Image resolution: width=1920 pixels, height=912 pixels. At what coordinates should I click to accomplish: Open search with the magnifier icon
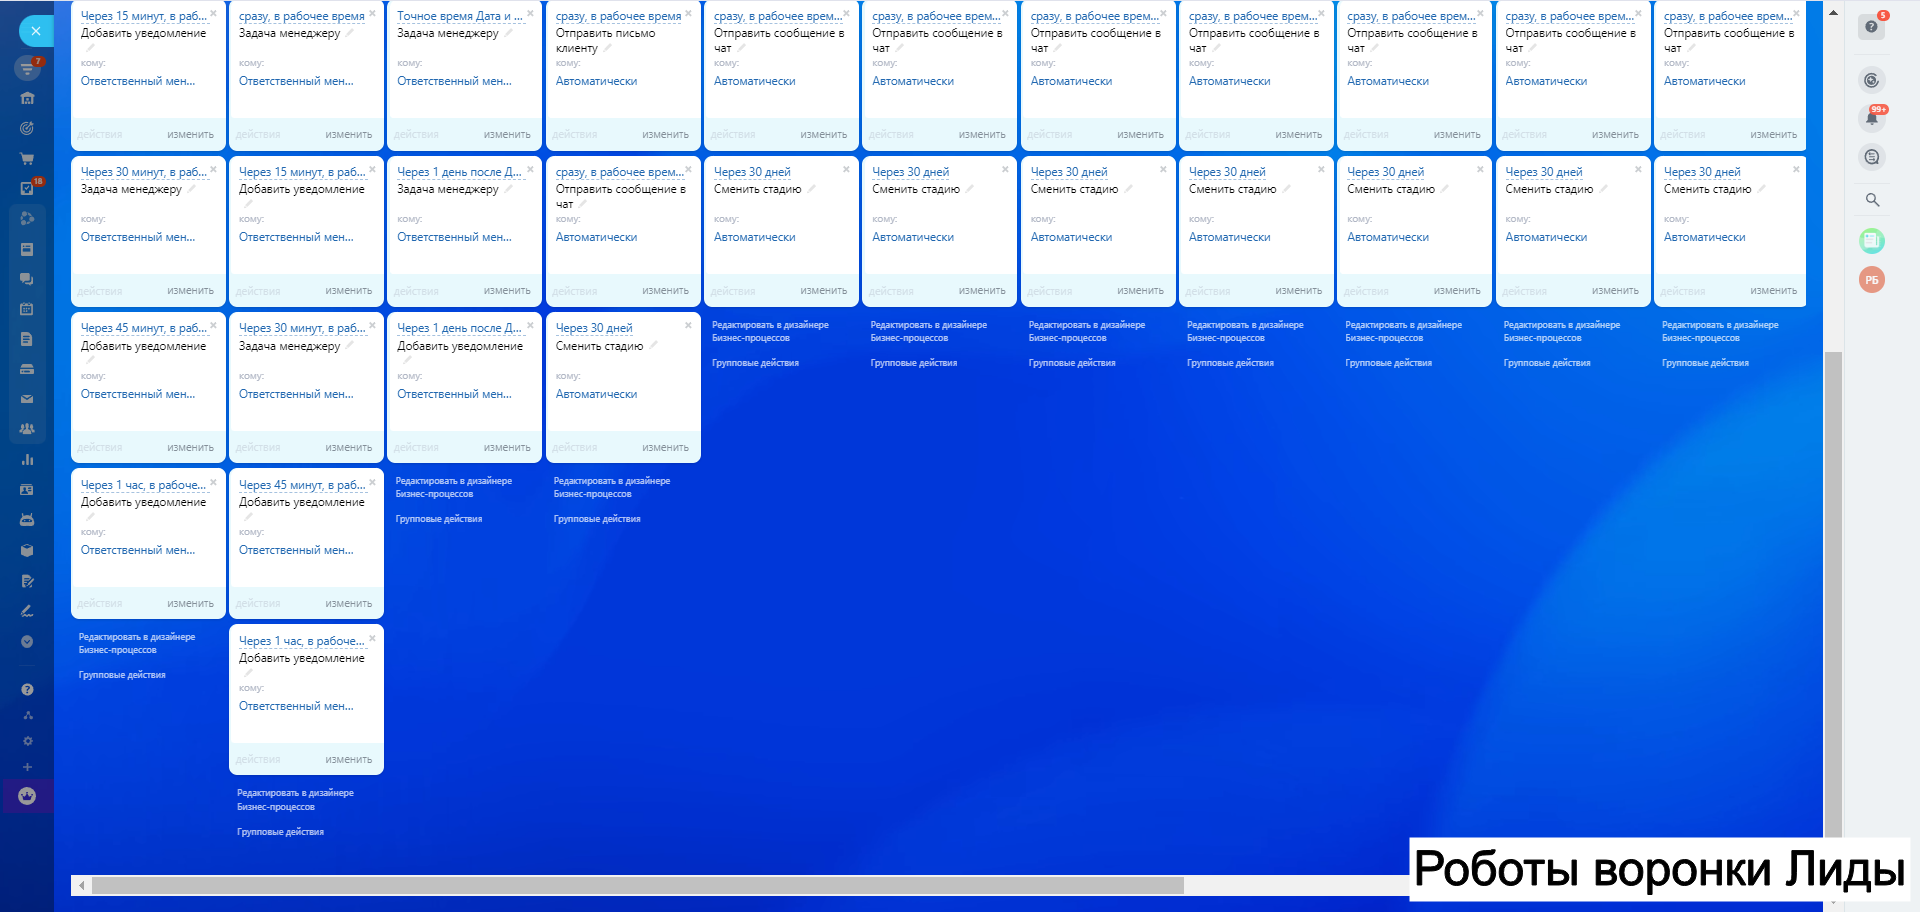tap(1872, 200)
